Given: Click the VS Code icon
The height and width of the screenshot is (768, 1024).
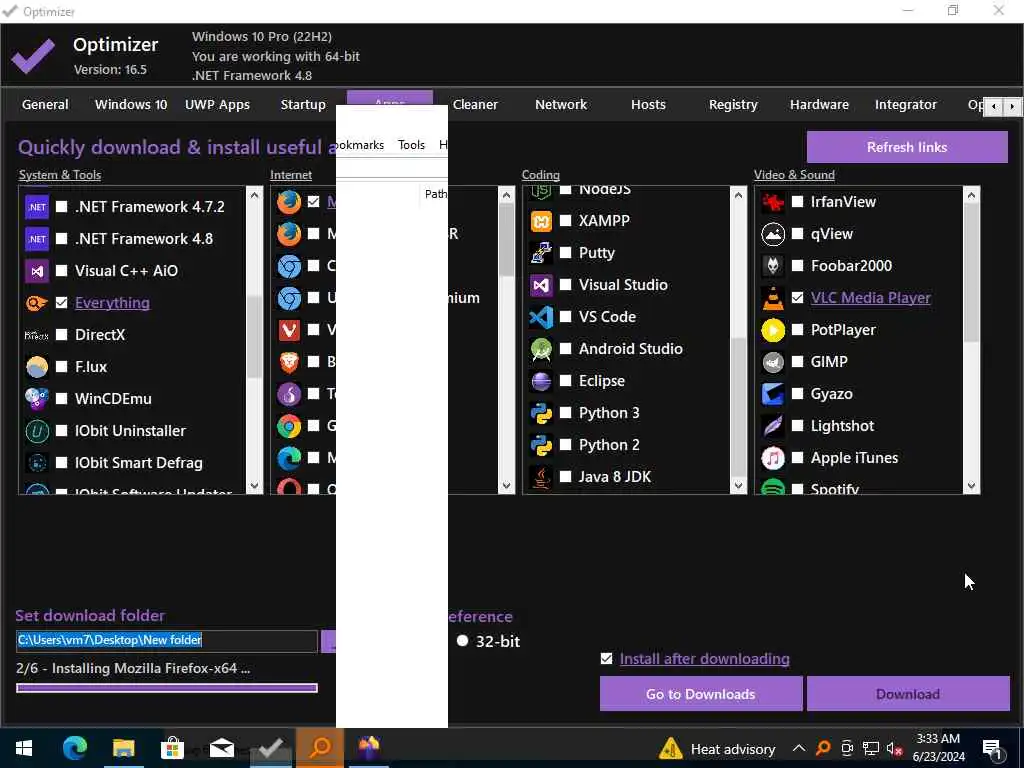Looking at the screenshot, I should click(x=541, y=317).
